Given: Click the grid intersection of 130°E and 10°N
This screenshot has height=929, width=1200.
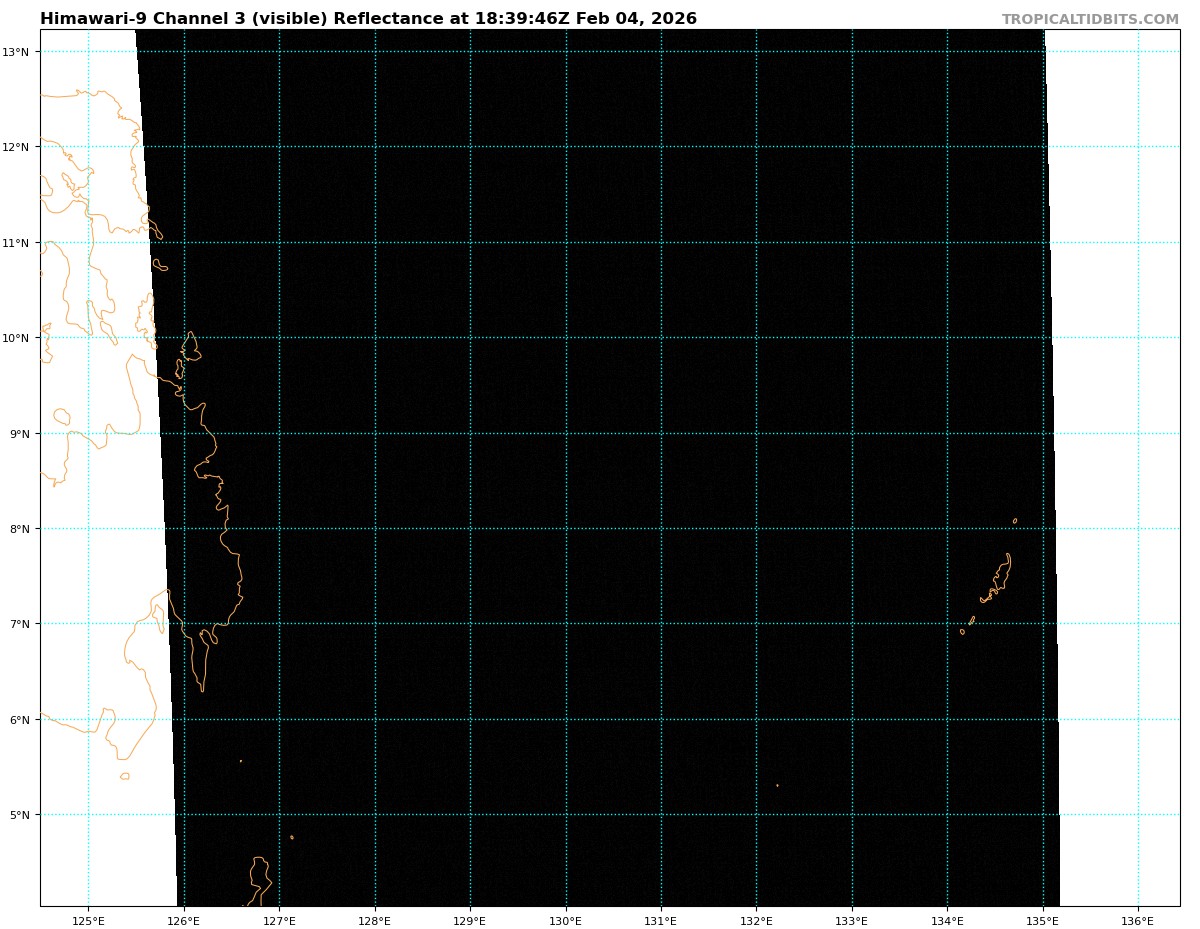Looking at the screenshot, I should click(x=566, y=338).
